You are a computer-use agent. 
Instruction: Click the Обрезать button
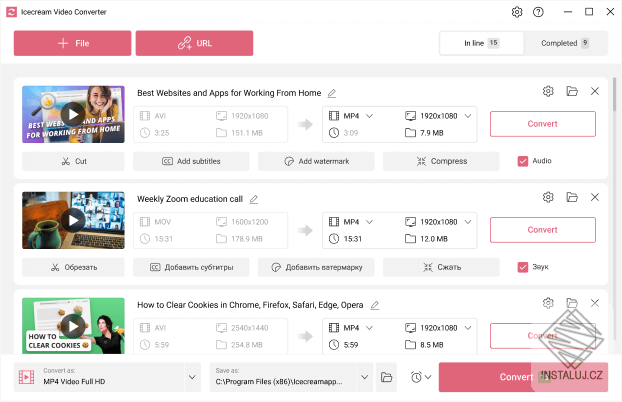pyautogui.click(x=73, y=267)
